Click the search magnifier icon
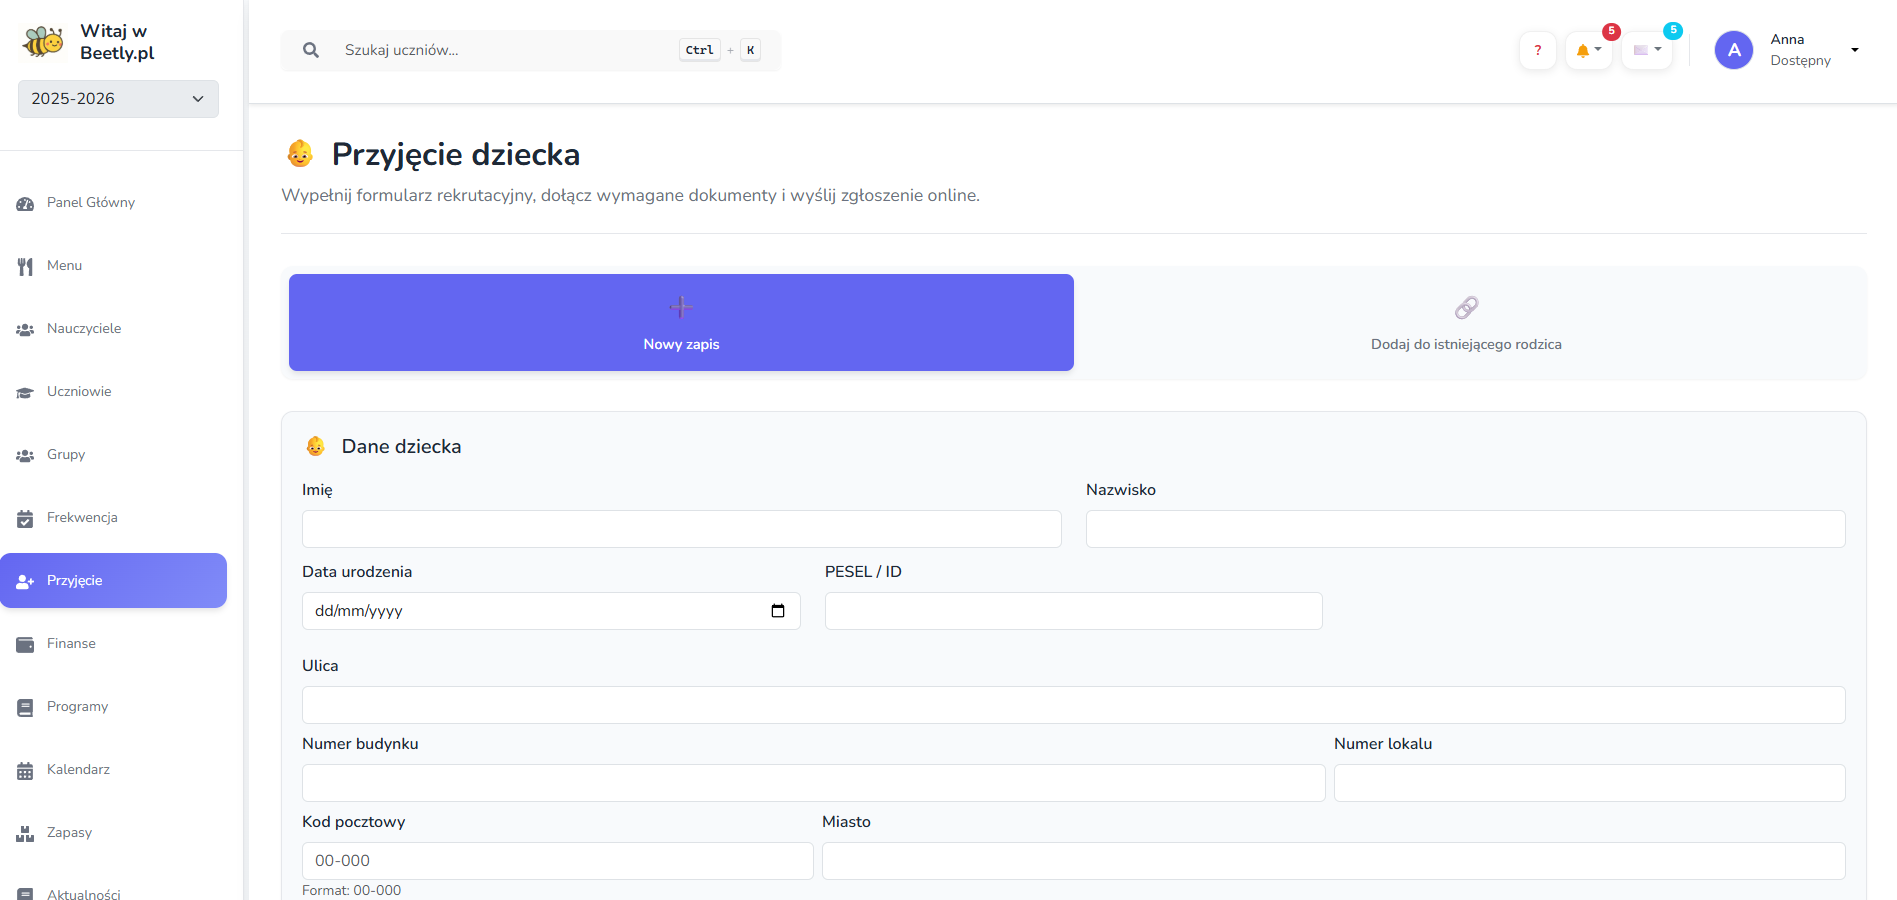Image resolution: width=1897 pixels, height=900 pixels. (311, 50)
